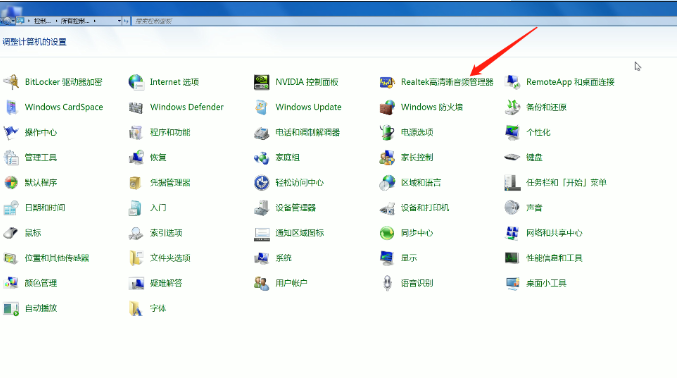Open the 区域和语言 globe icon

click(x=387, y=182)
